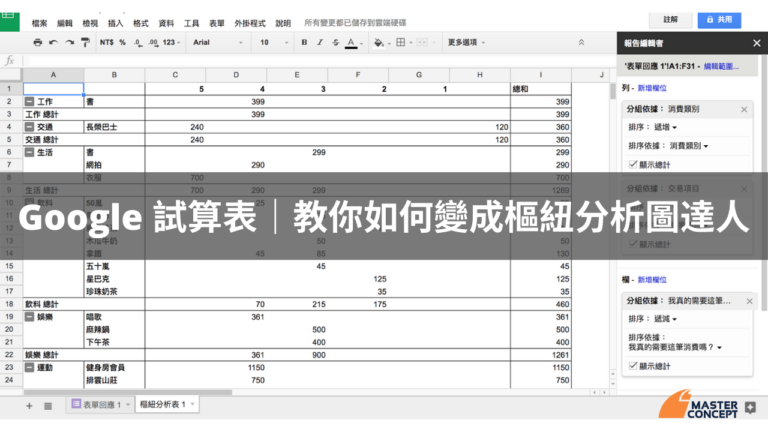Toggle strikethrough formatting
This screenshot has height=432, width=768.
336,43
